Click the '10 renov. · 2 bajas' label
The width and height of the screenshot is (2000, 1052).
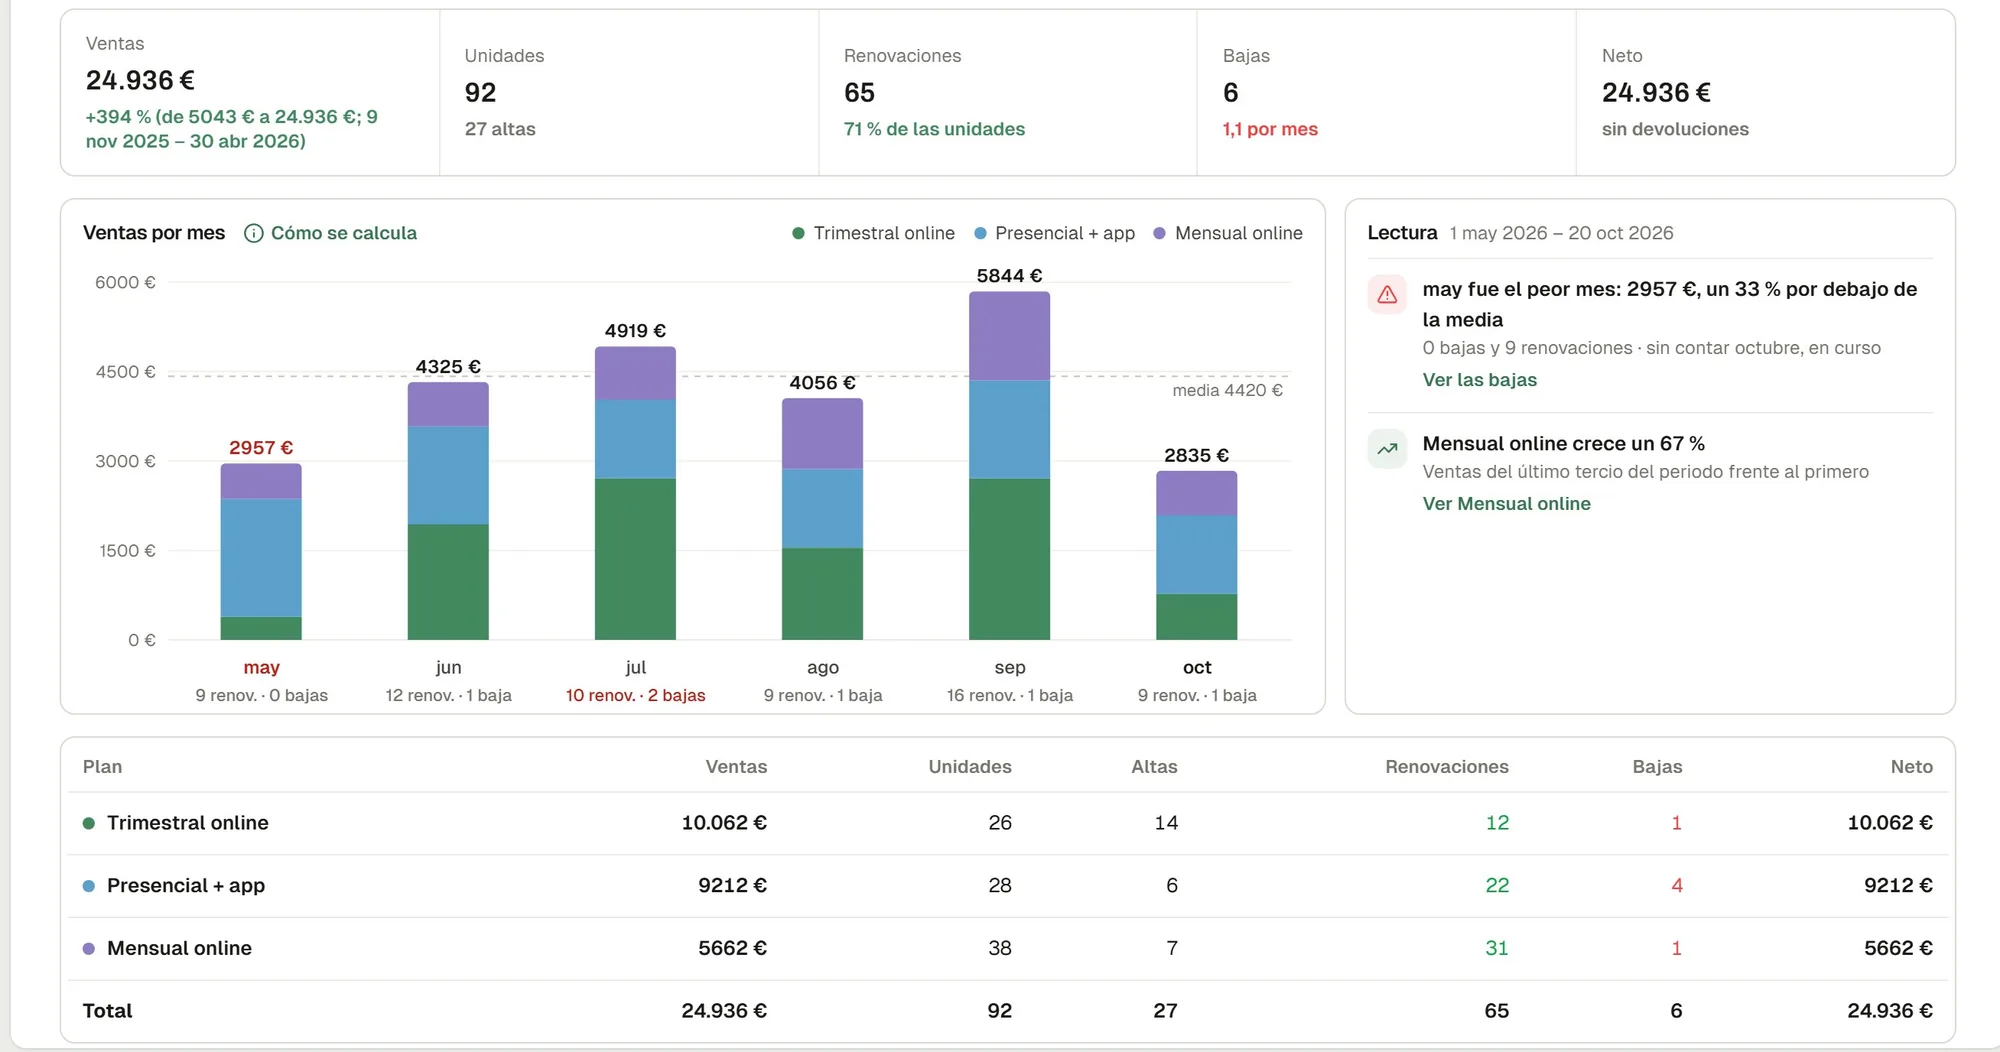coord(635,695)
